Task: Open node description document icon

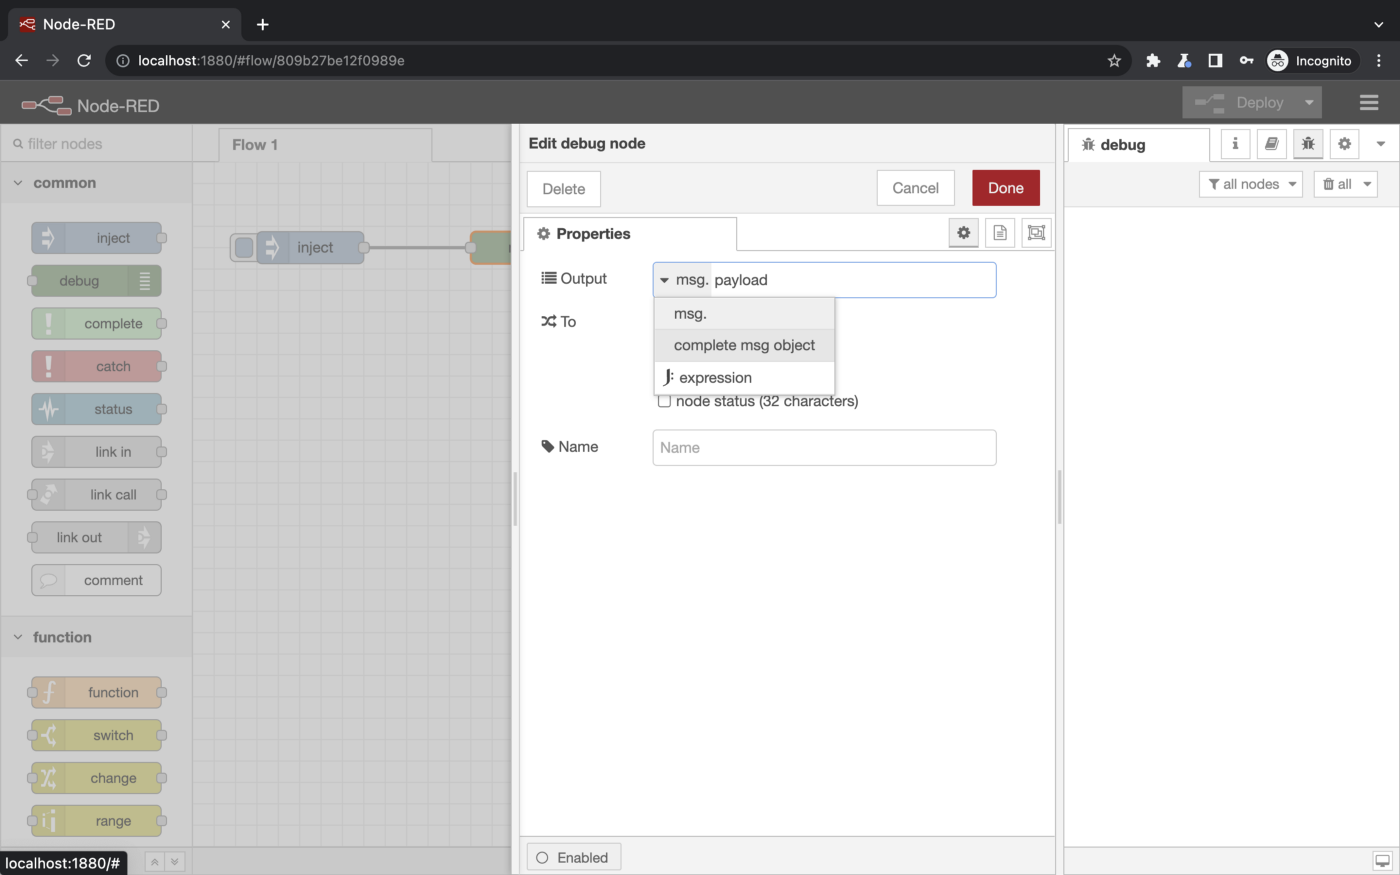Action: point(999,233)
